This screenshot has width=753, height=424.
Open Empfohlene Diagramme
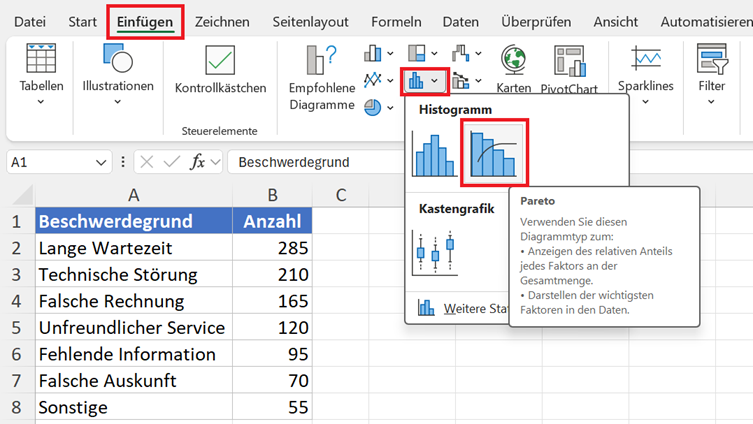[322, 78]
